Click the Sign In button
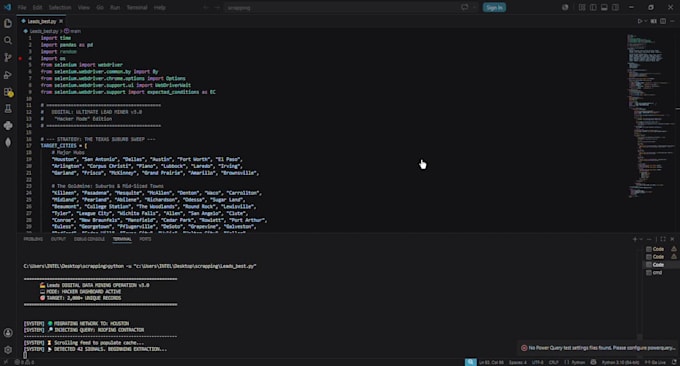This screenshot has height=366, width=680. click(x=494, y=7)
